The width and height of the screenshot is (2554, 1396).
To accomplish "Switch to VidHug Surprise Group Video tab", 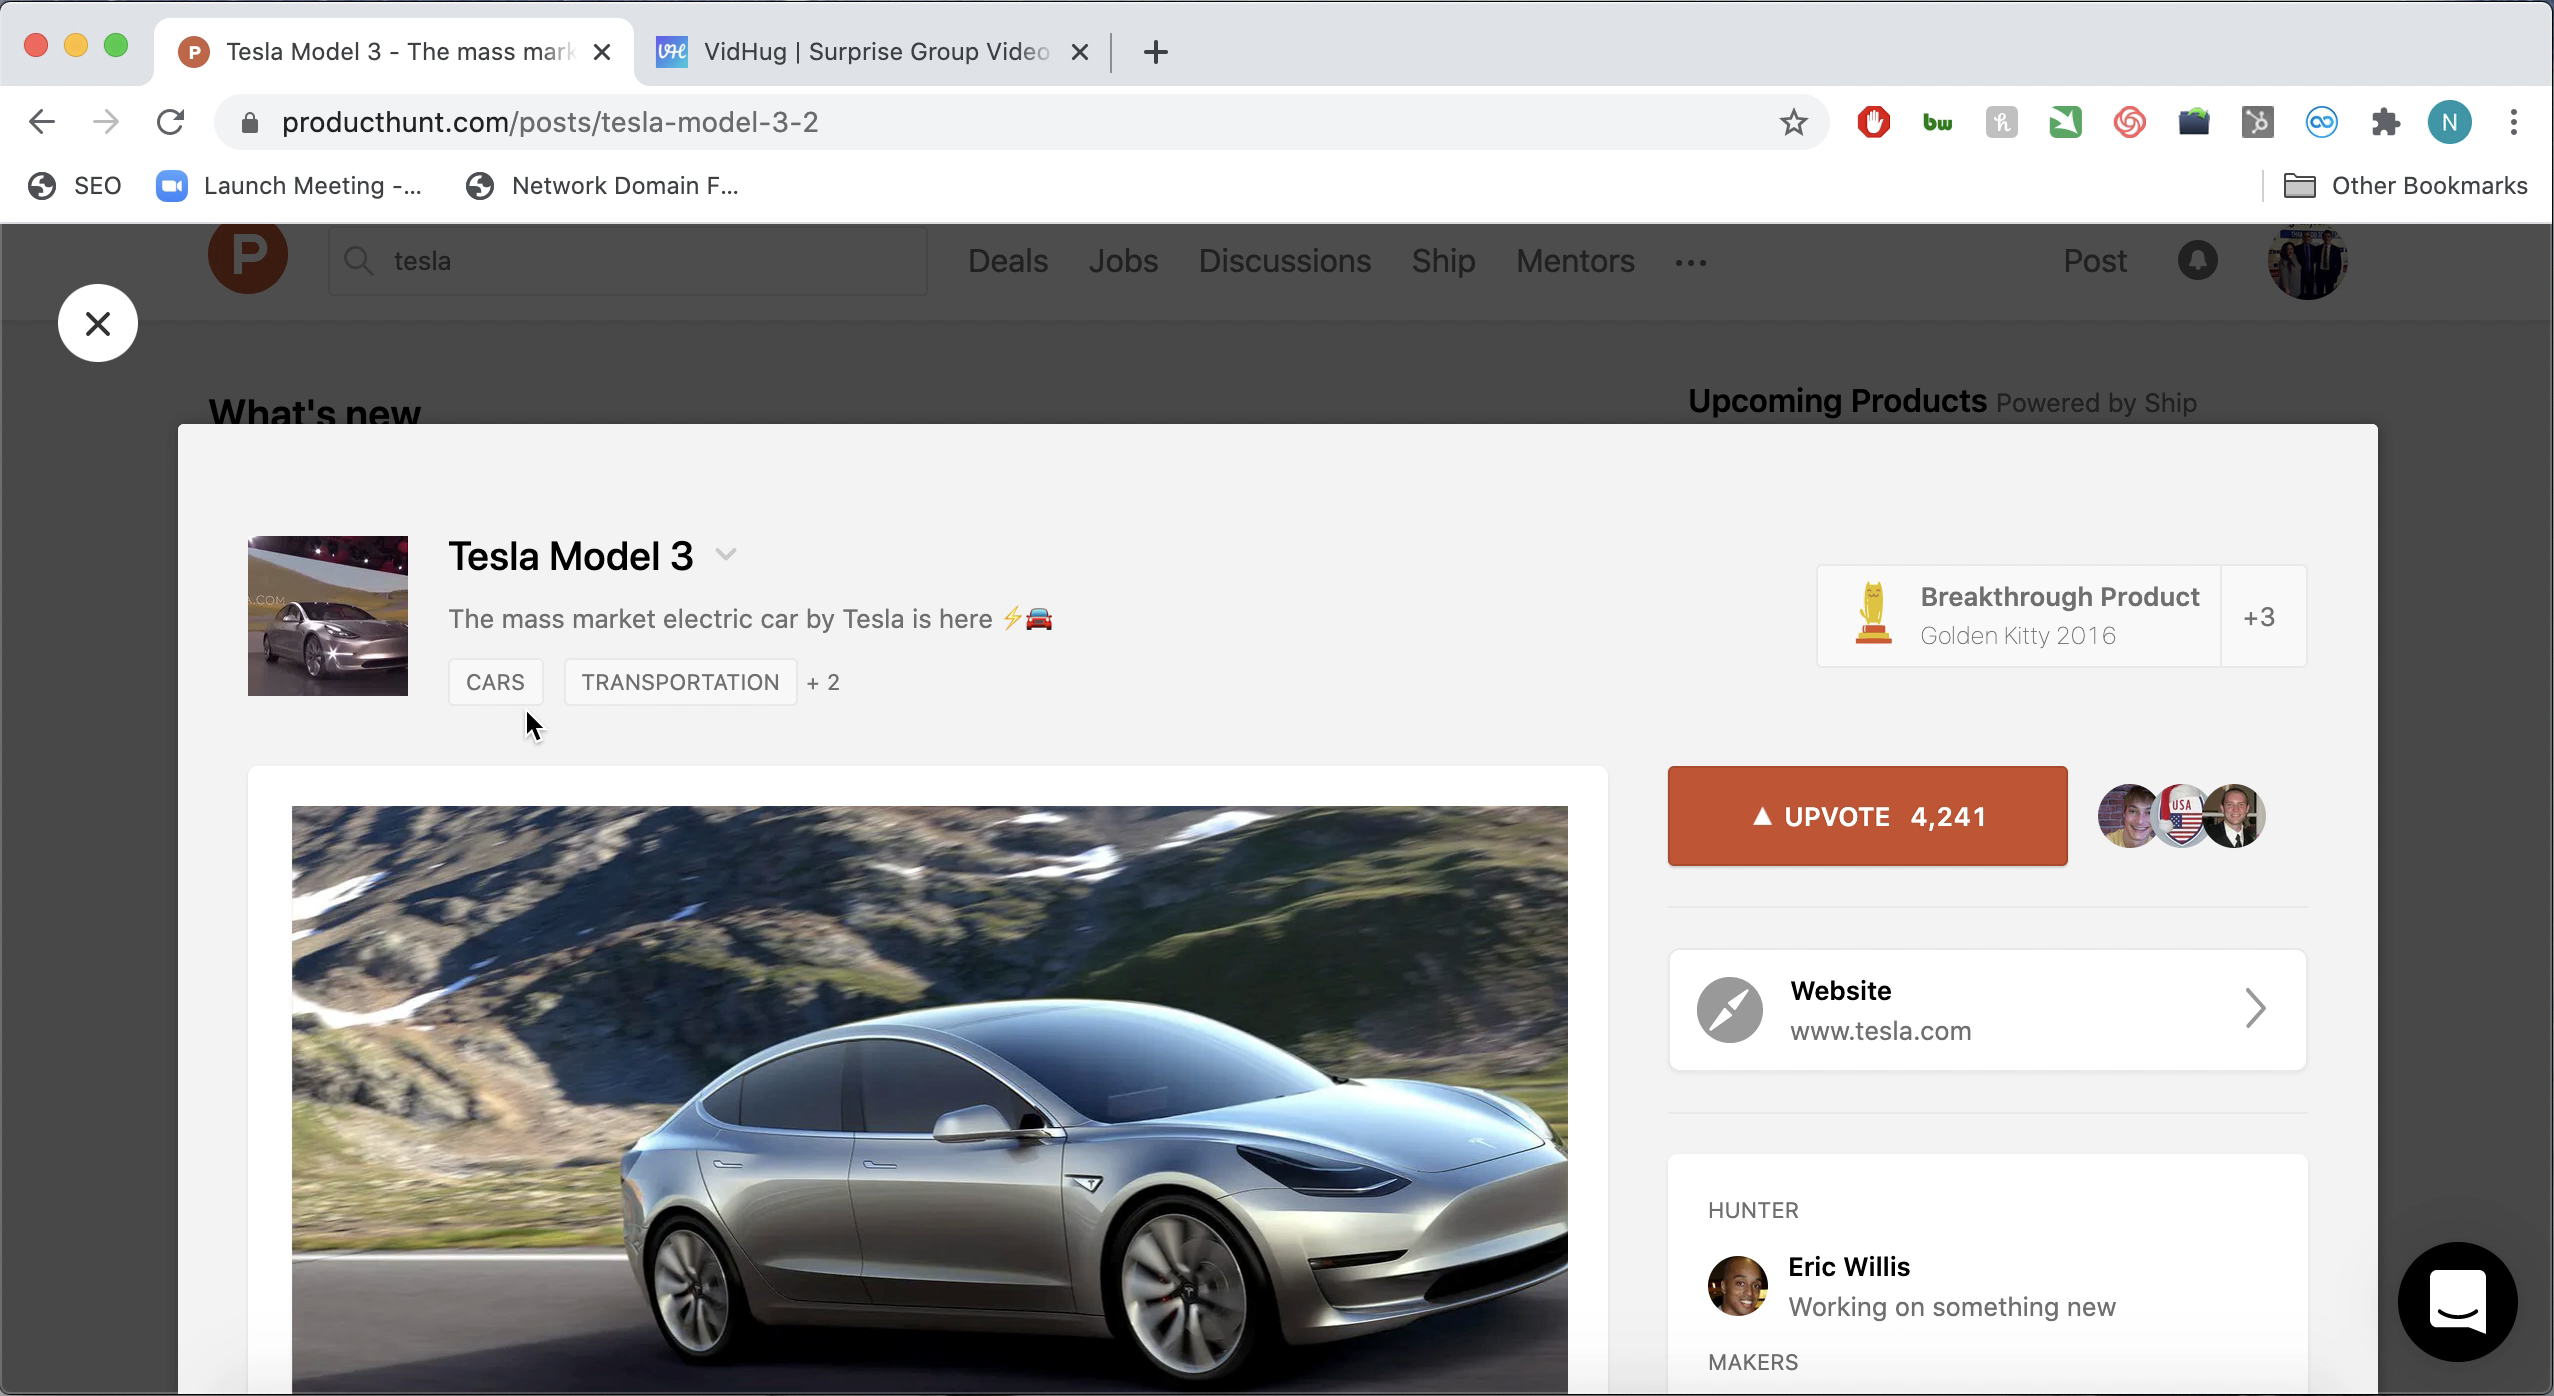I will click(x=872, y=52).
